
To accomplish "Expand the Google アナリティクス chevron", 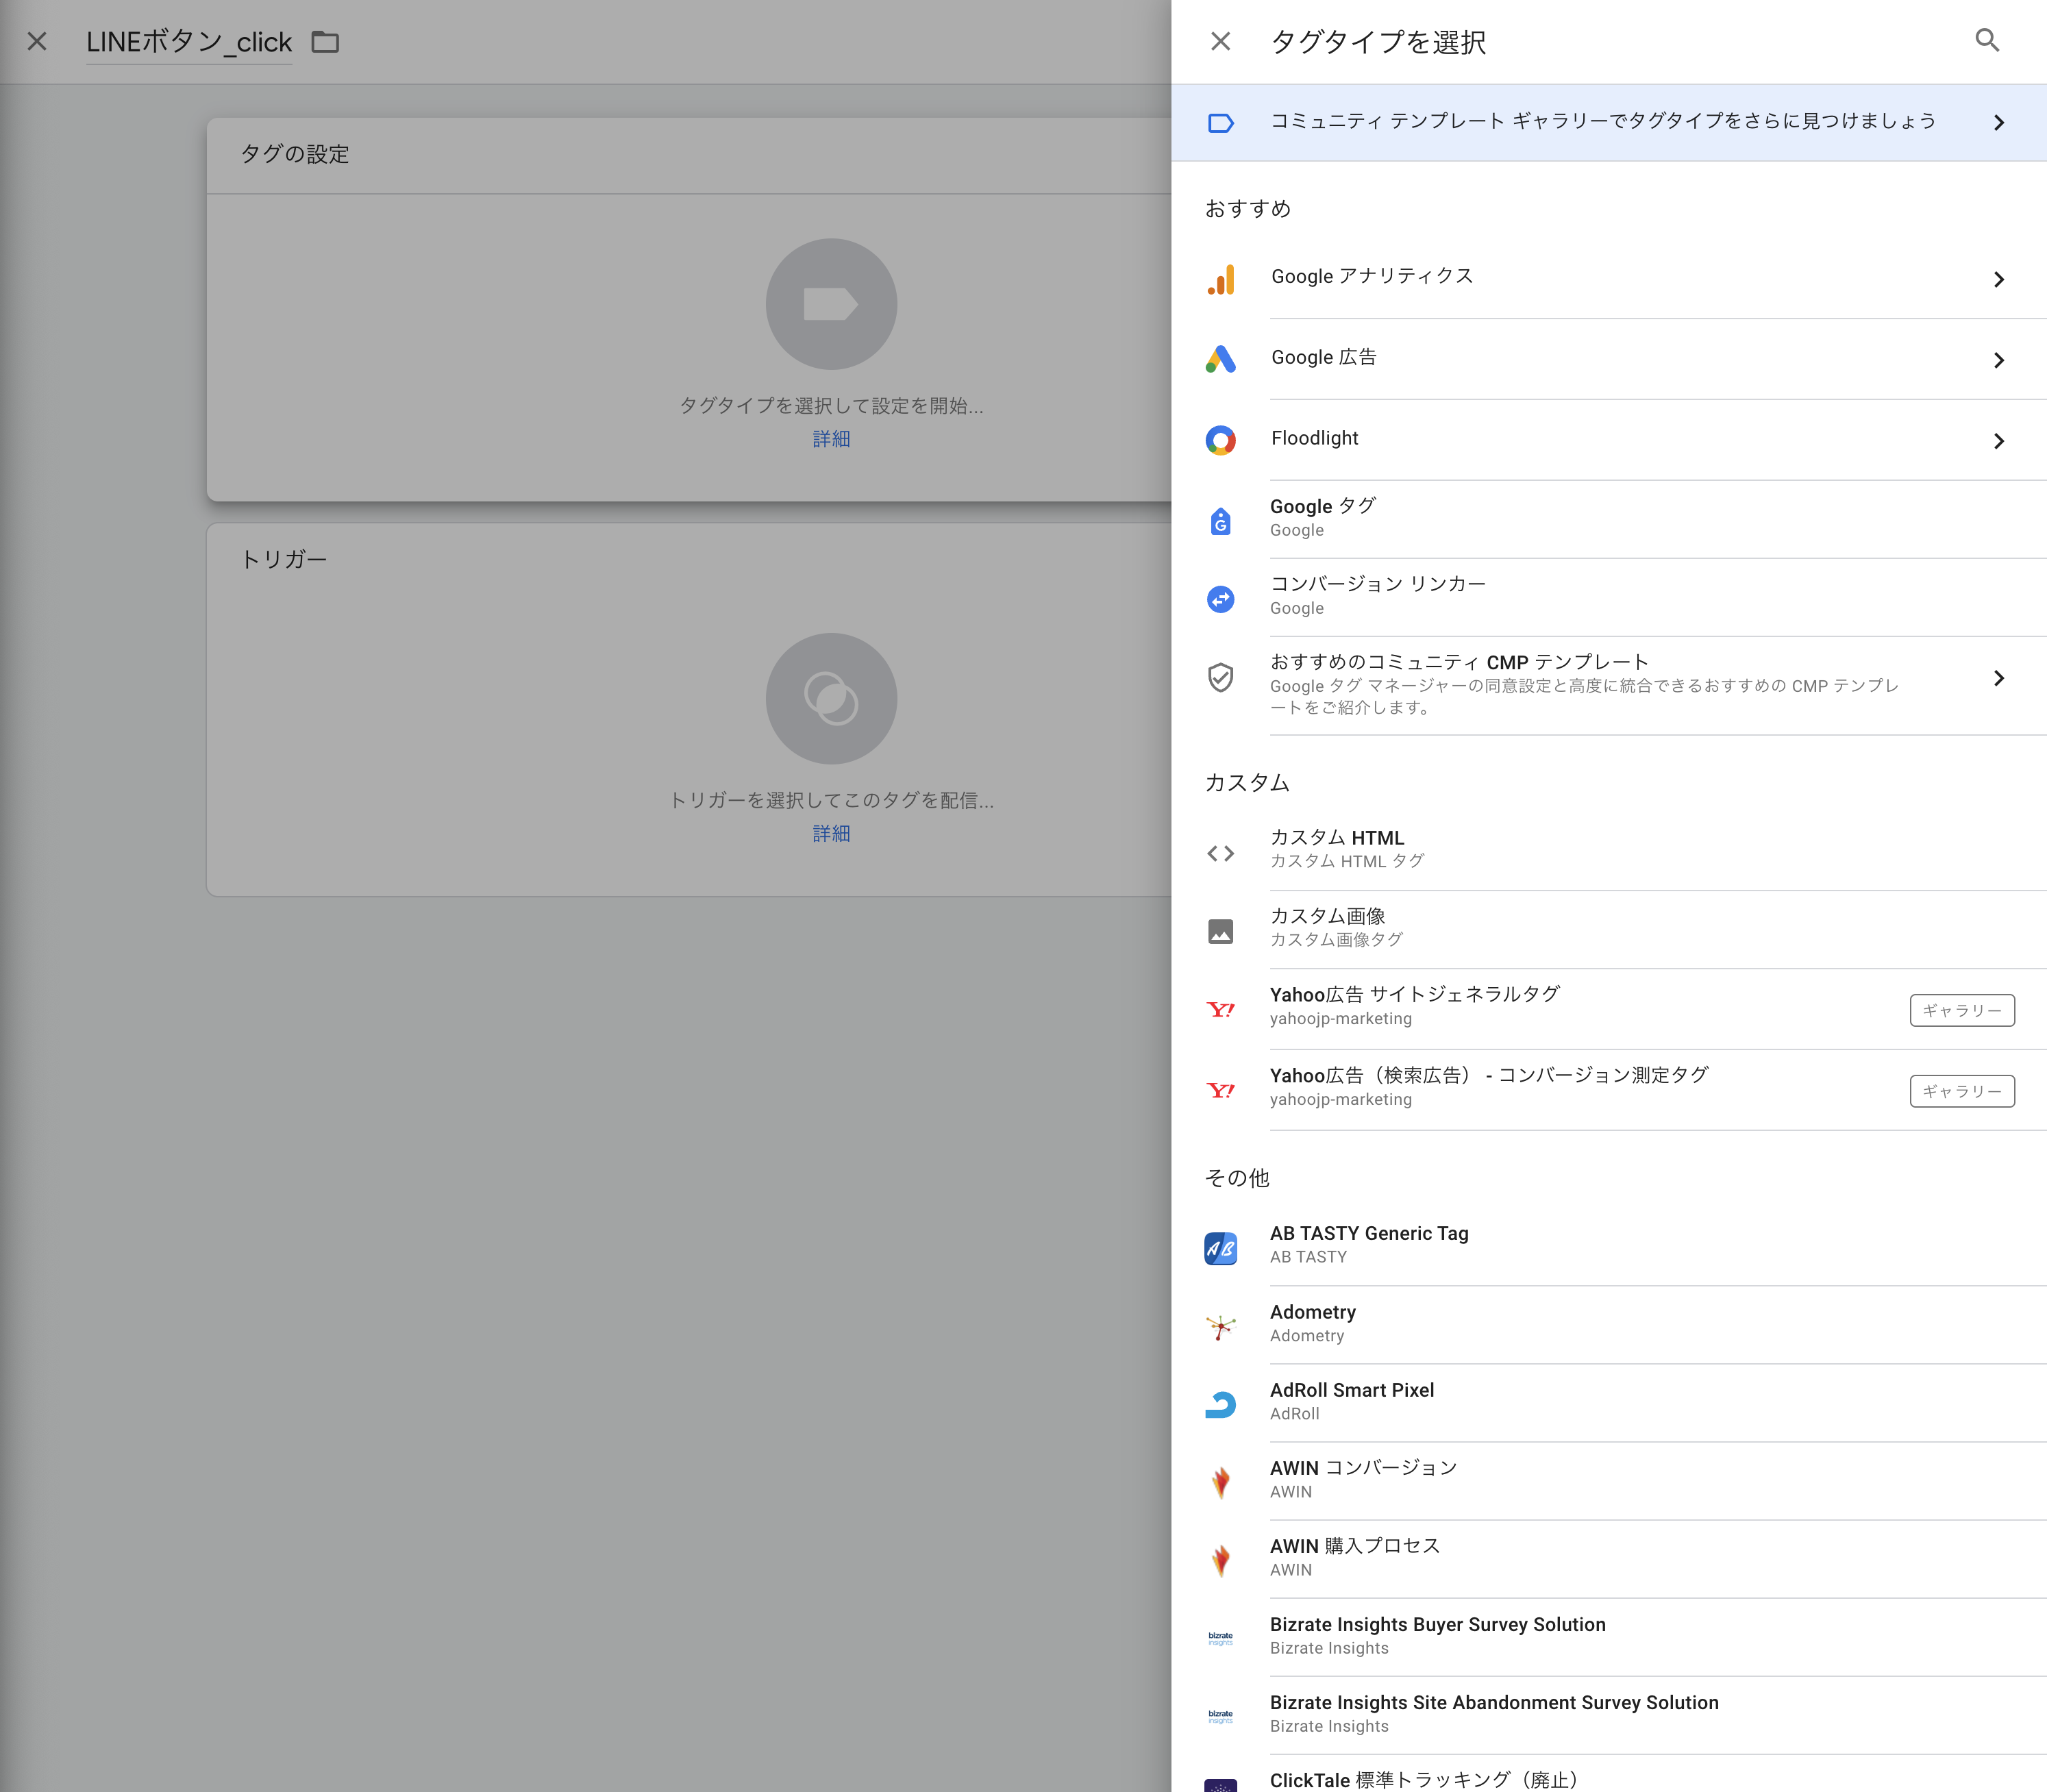I will click(1998, 279).
